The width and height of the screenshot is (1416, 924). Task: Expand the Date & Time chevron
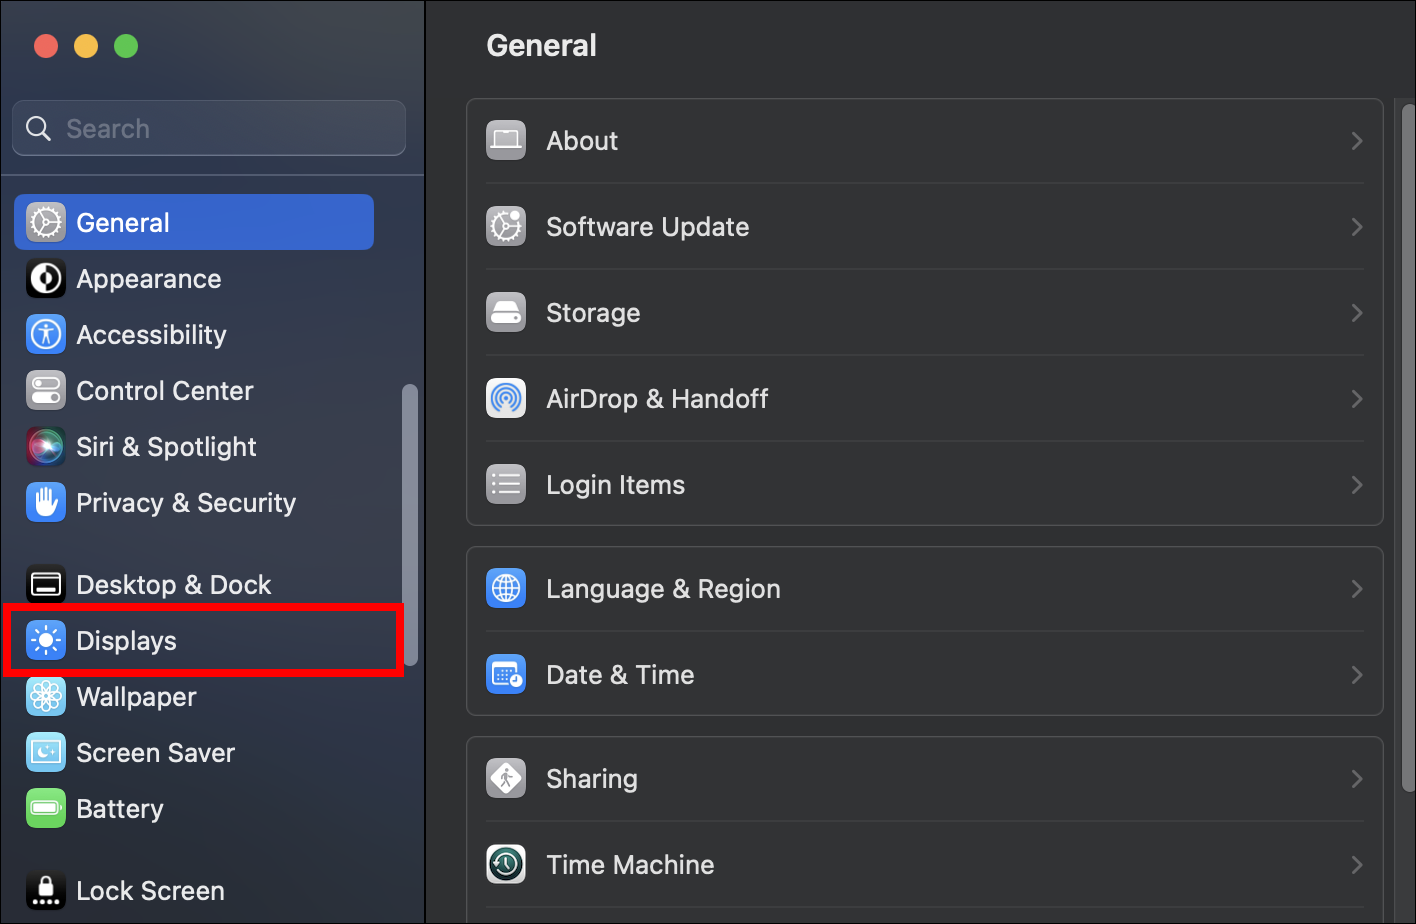(x=1356, y=675)
